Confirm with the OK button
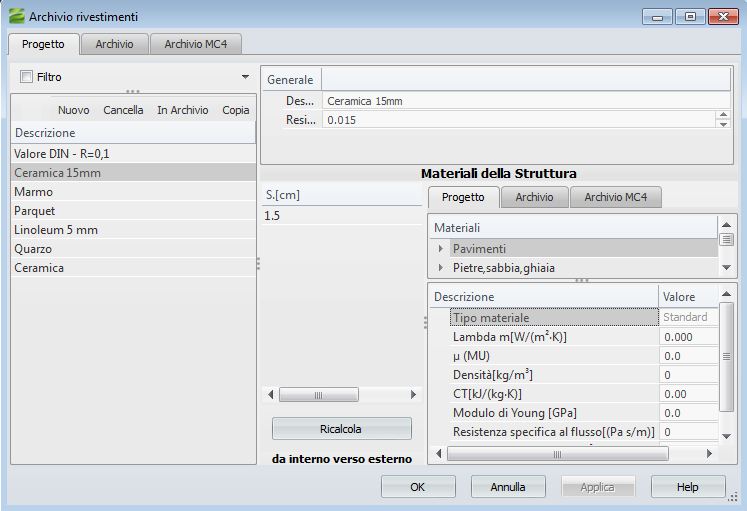The image size is (747, 511). coord(418,487)
